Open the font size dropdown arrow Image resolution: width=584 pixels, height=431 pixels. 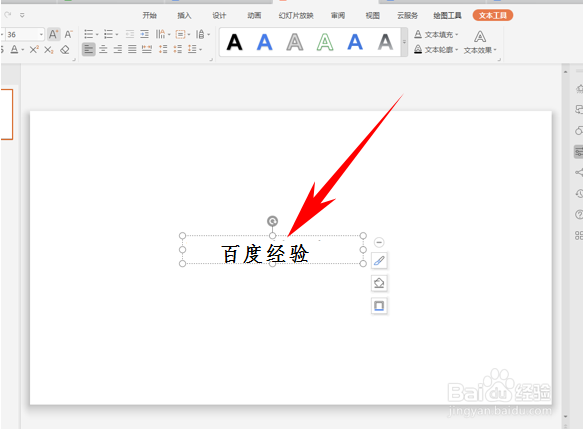click(41, 35)
